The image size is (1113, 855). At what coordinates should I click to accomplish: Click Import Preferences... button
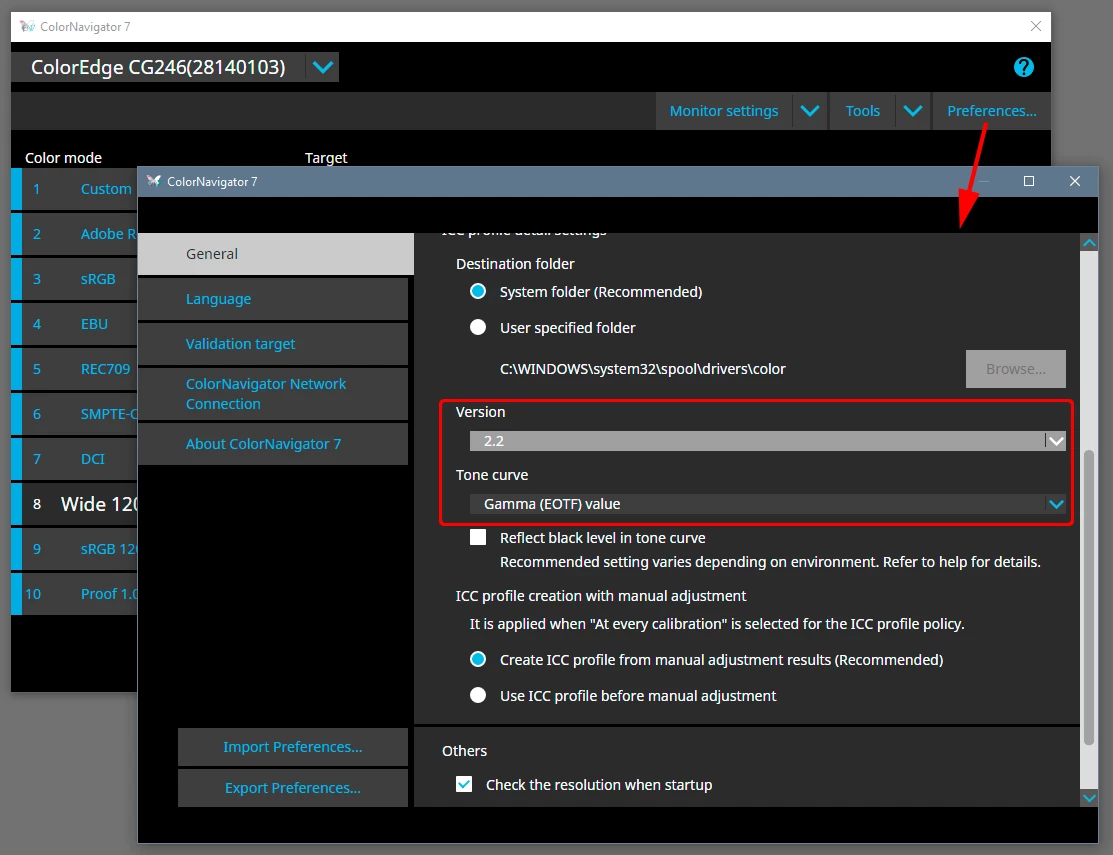point(292,747)
